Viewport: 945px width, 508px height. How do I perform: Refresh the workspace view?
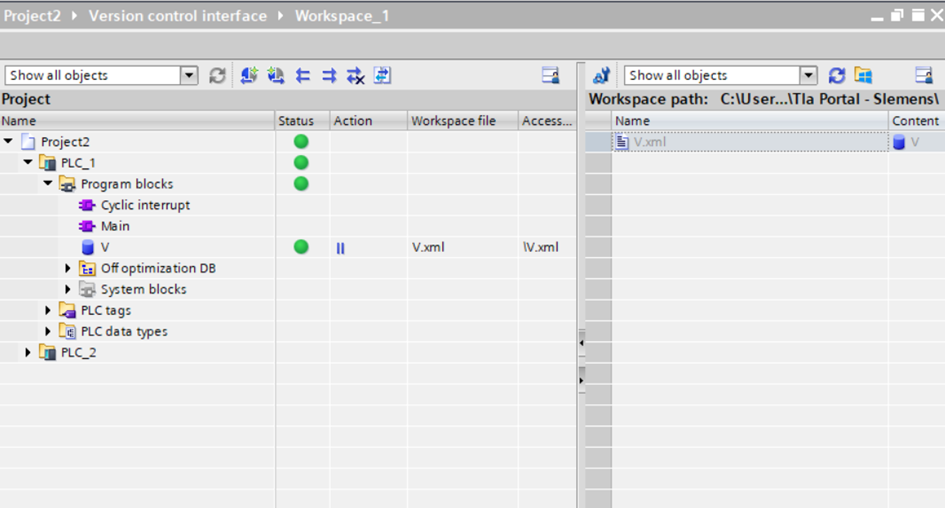click(x=837, y=76)
